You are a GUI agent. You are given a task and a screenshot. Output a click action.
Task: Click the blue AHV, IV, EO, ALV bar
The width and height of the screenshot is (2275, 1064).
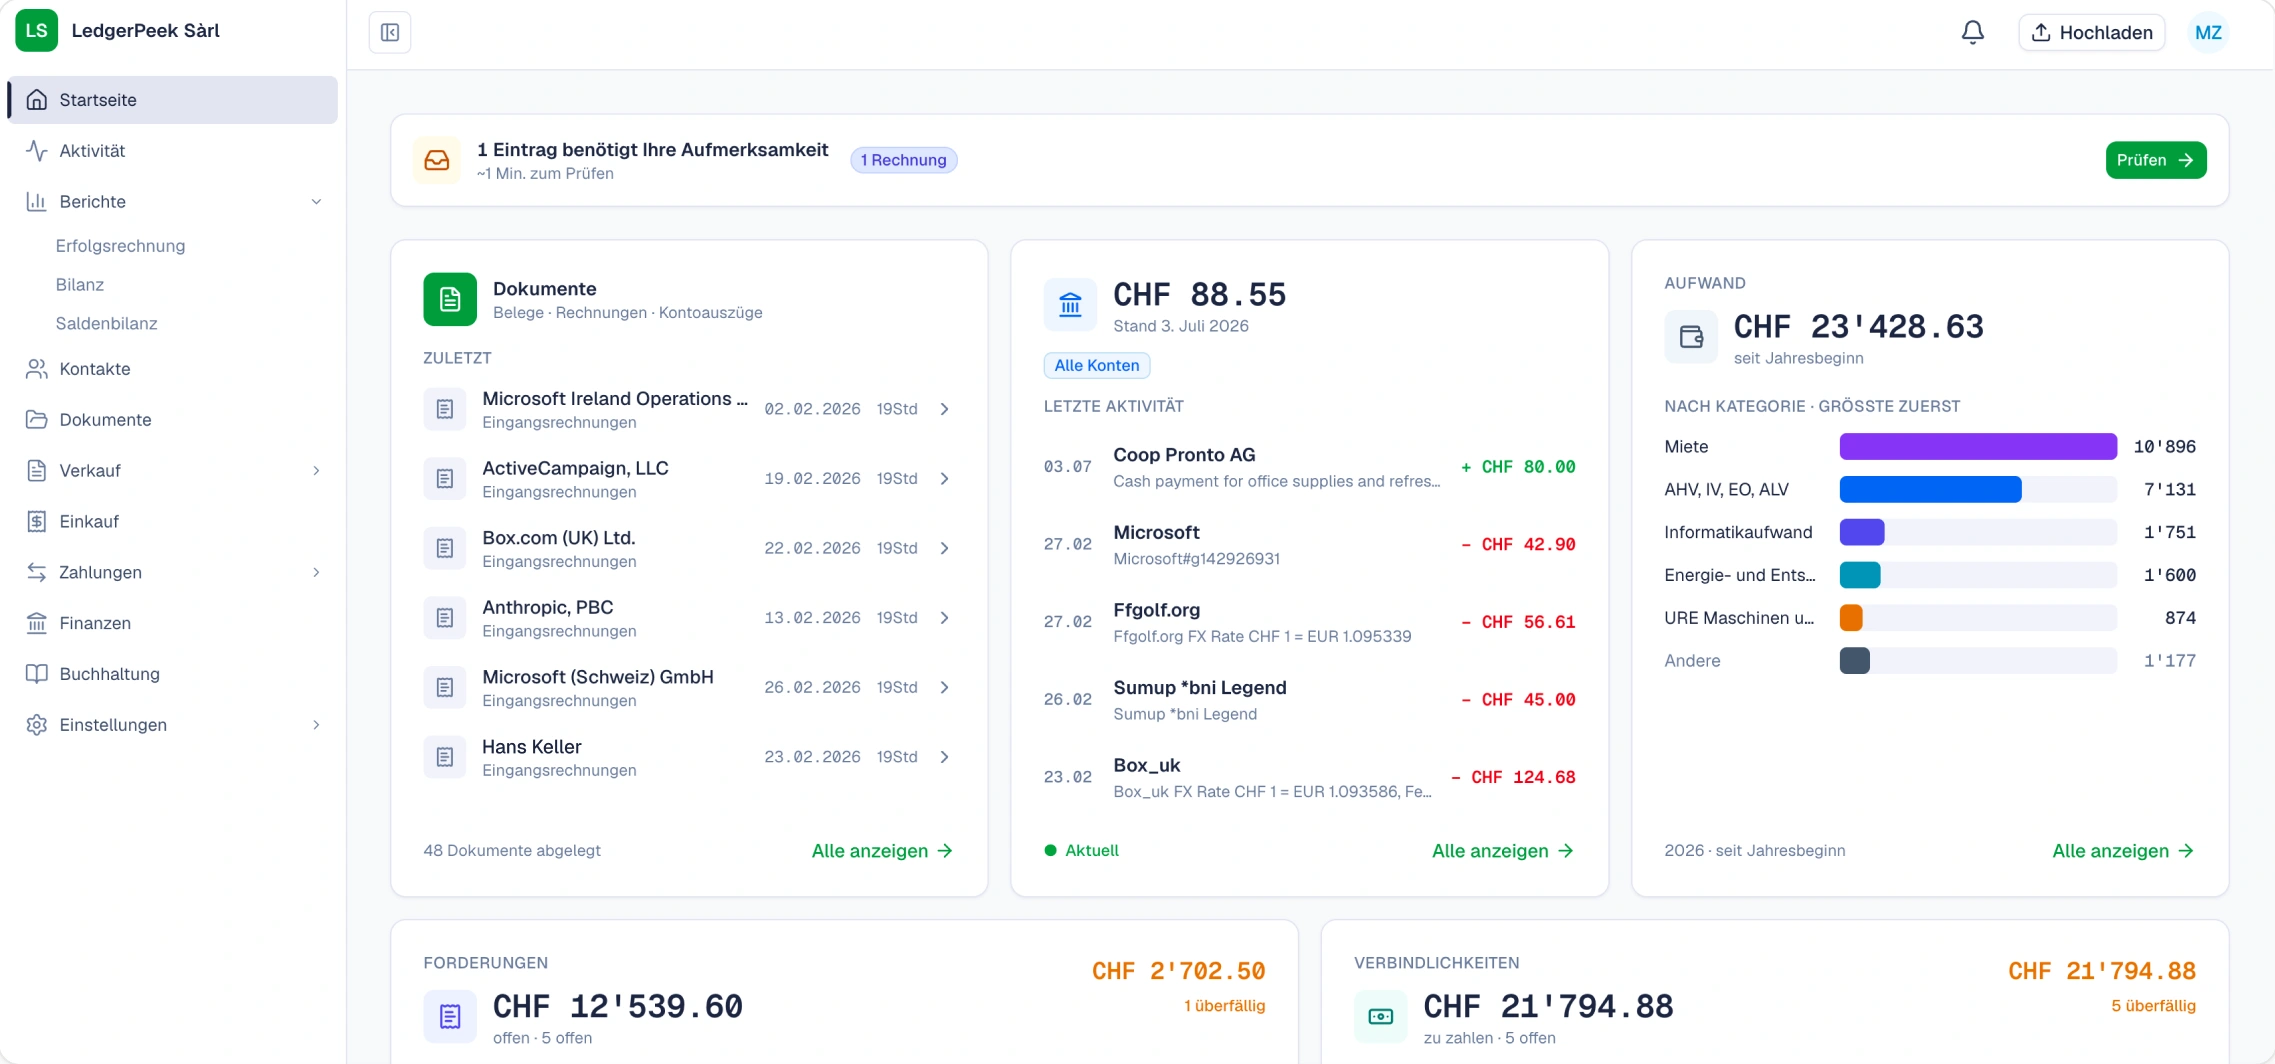tap(1930, 490)
